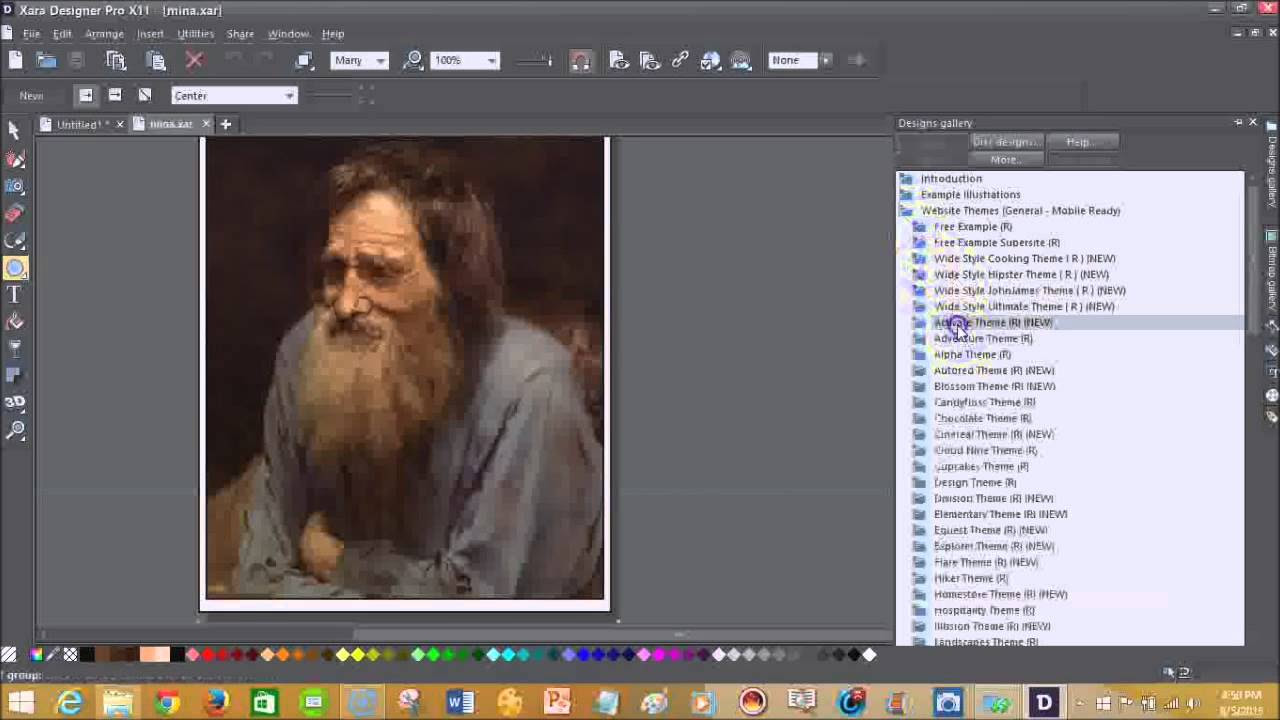Click the More button in Designs gallery
This screenshot has width=1280, height=720.
1006,160
